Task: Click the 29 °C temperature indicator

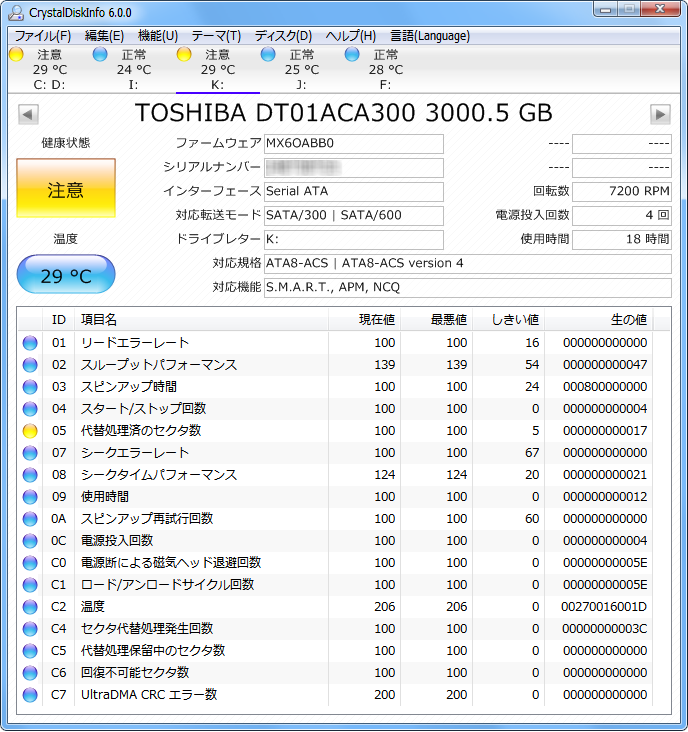Action: pyautogui.click(x=66, y=275)
